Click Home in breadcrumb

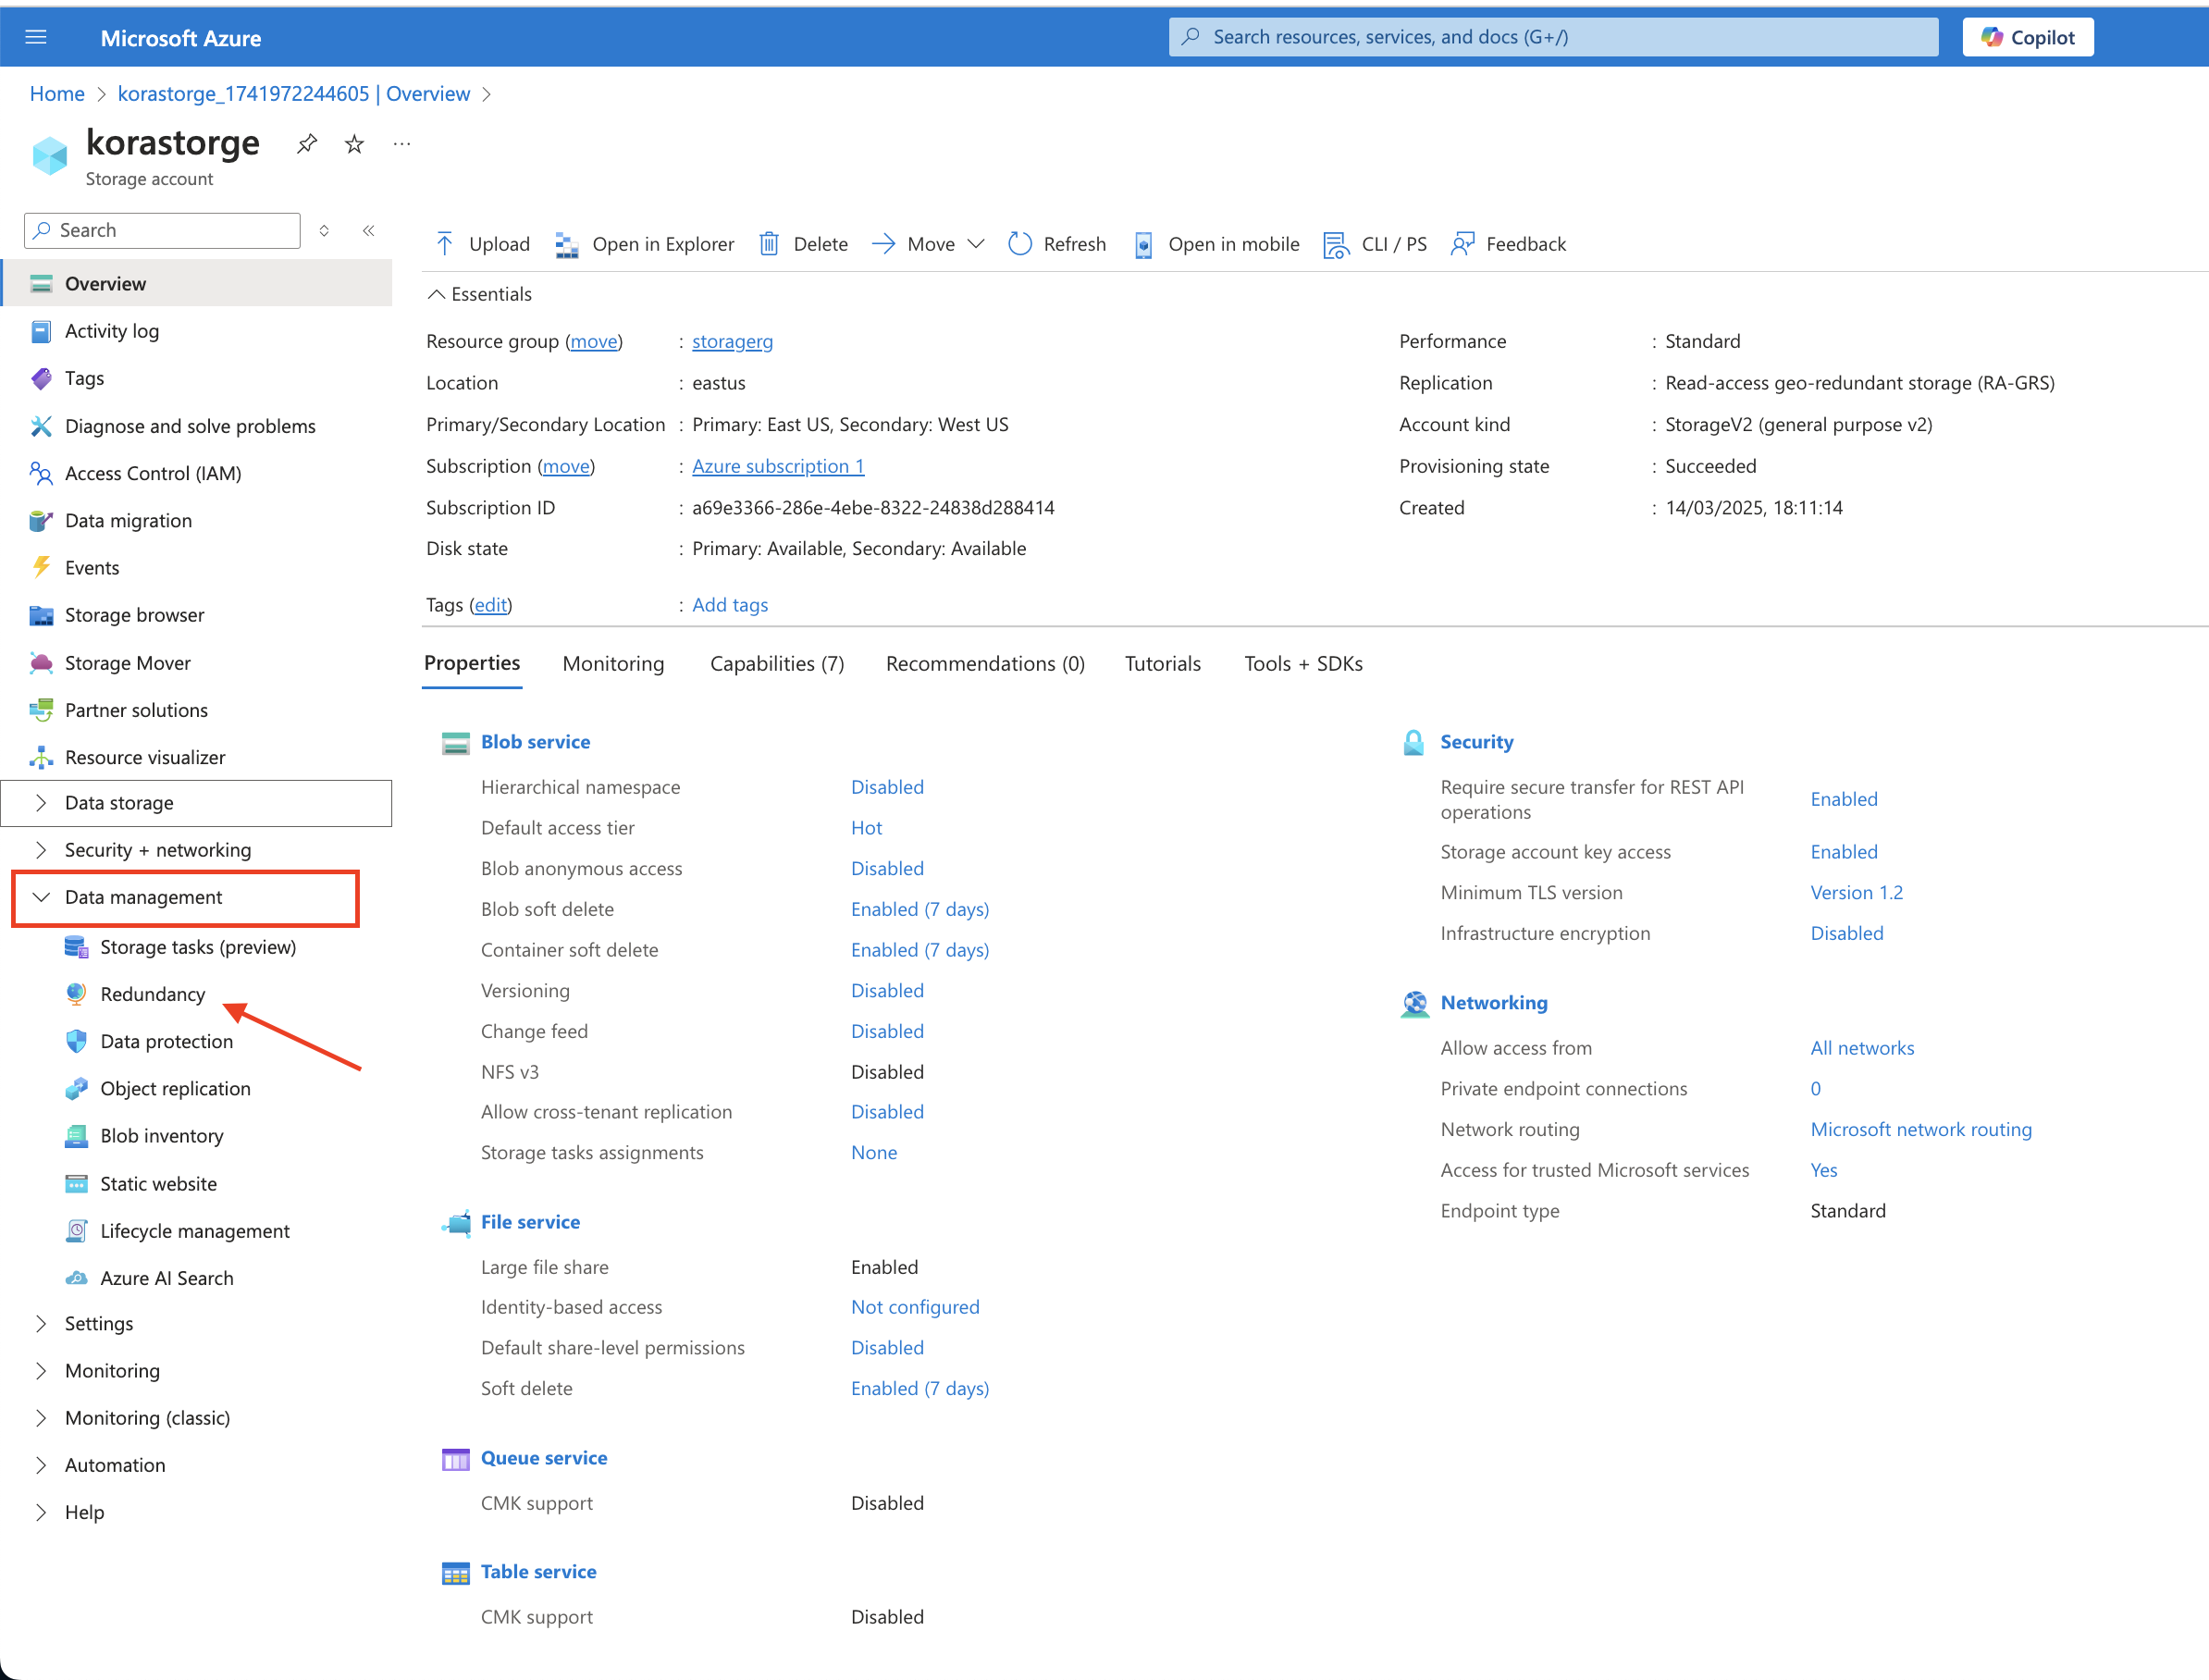pos(57,94)
